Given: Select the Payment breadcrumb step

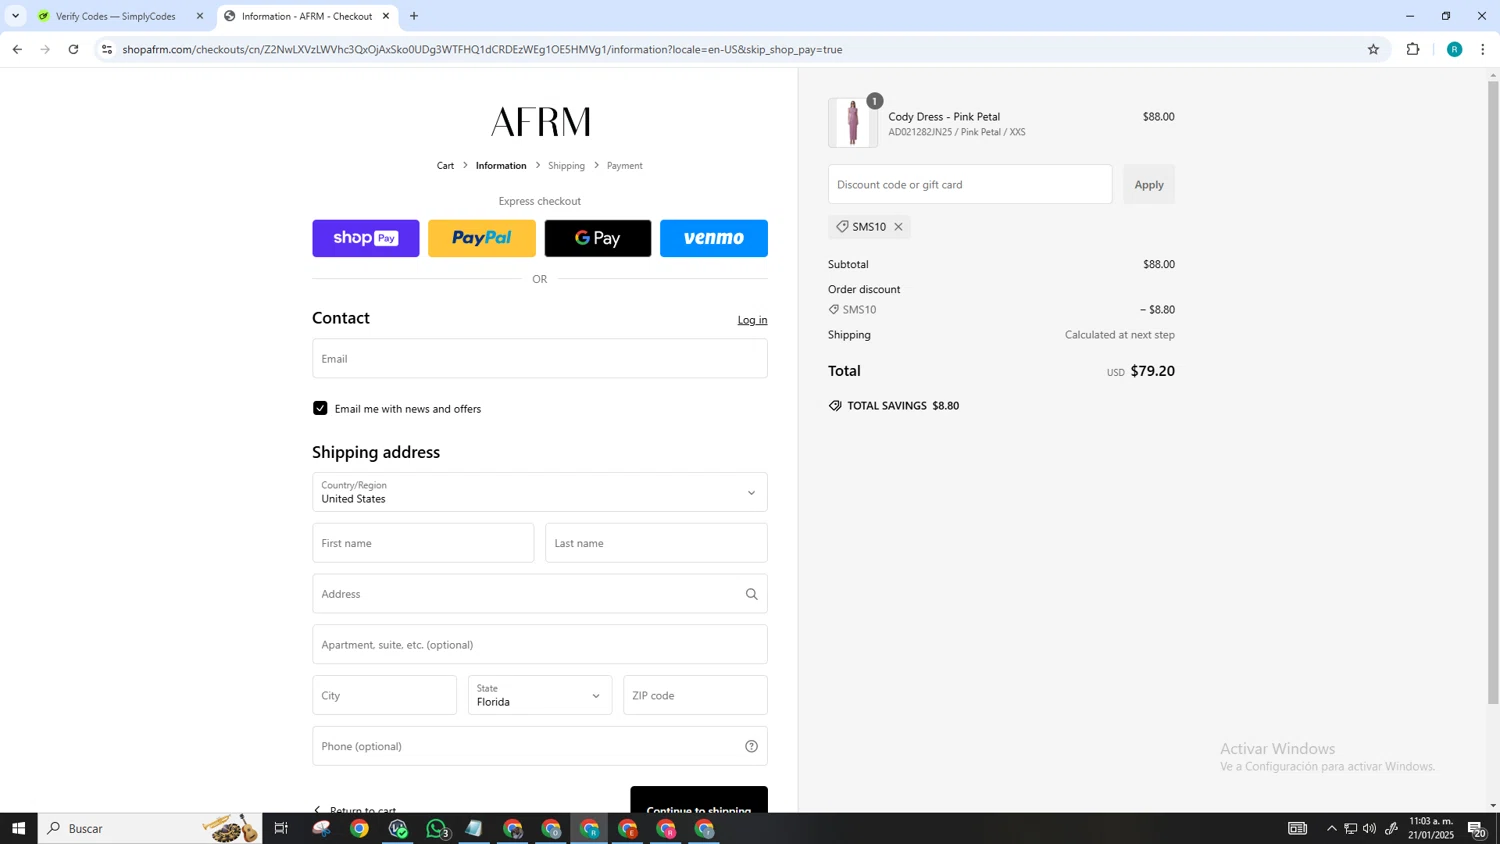Looking at the screenshot, I should click(625, 166).
